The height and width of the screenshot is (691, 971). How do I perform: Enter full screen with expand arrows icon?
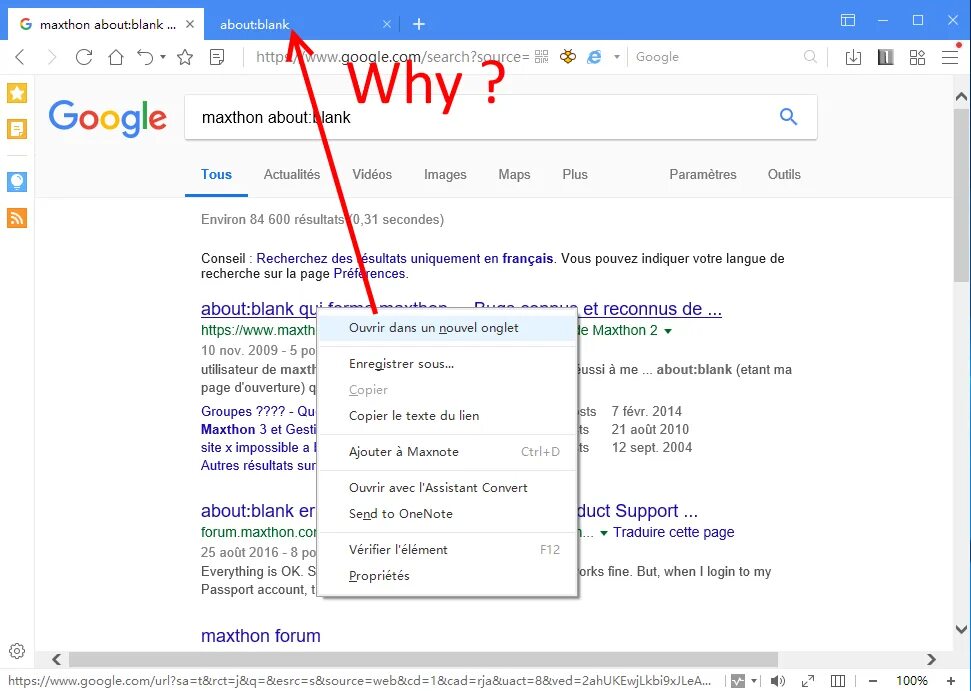[808, 681]
